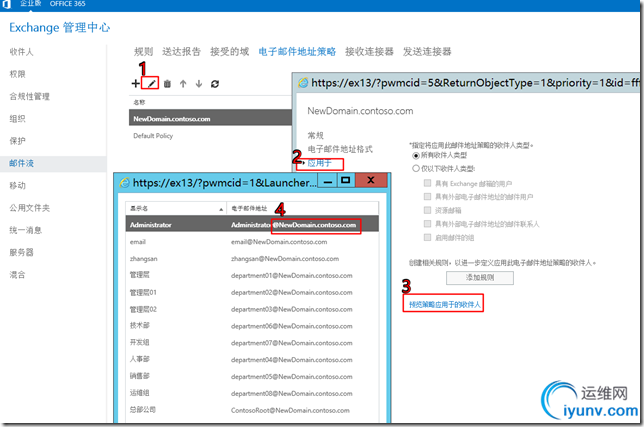Click the 添加规则 button
Screen dimensions: 644x427
click(480, 278)
